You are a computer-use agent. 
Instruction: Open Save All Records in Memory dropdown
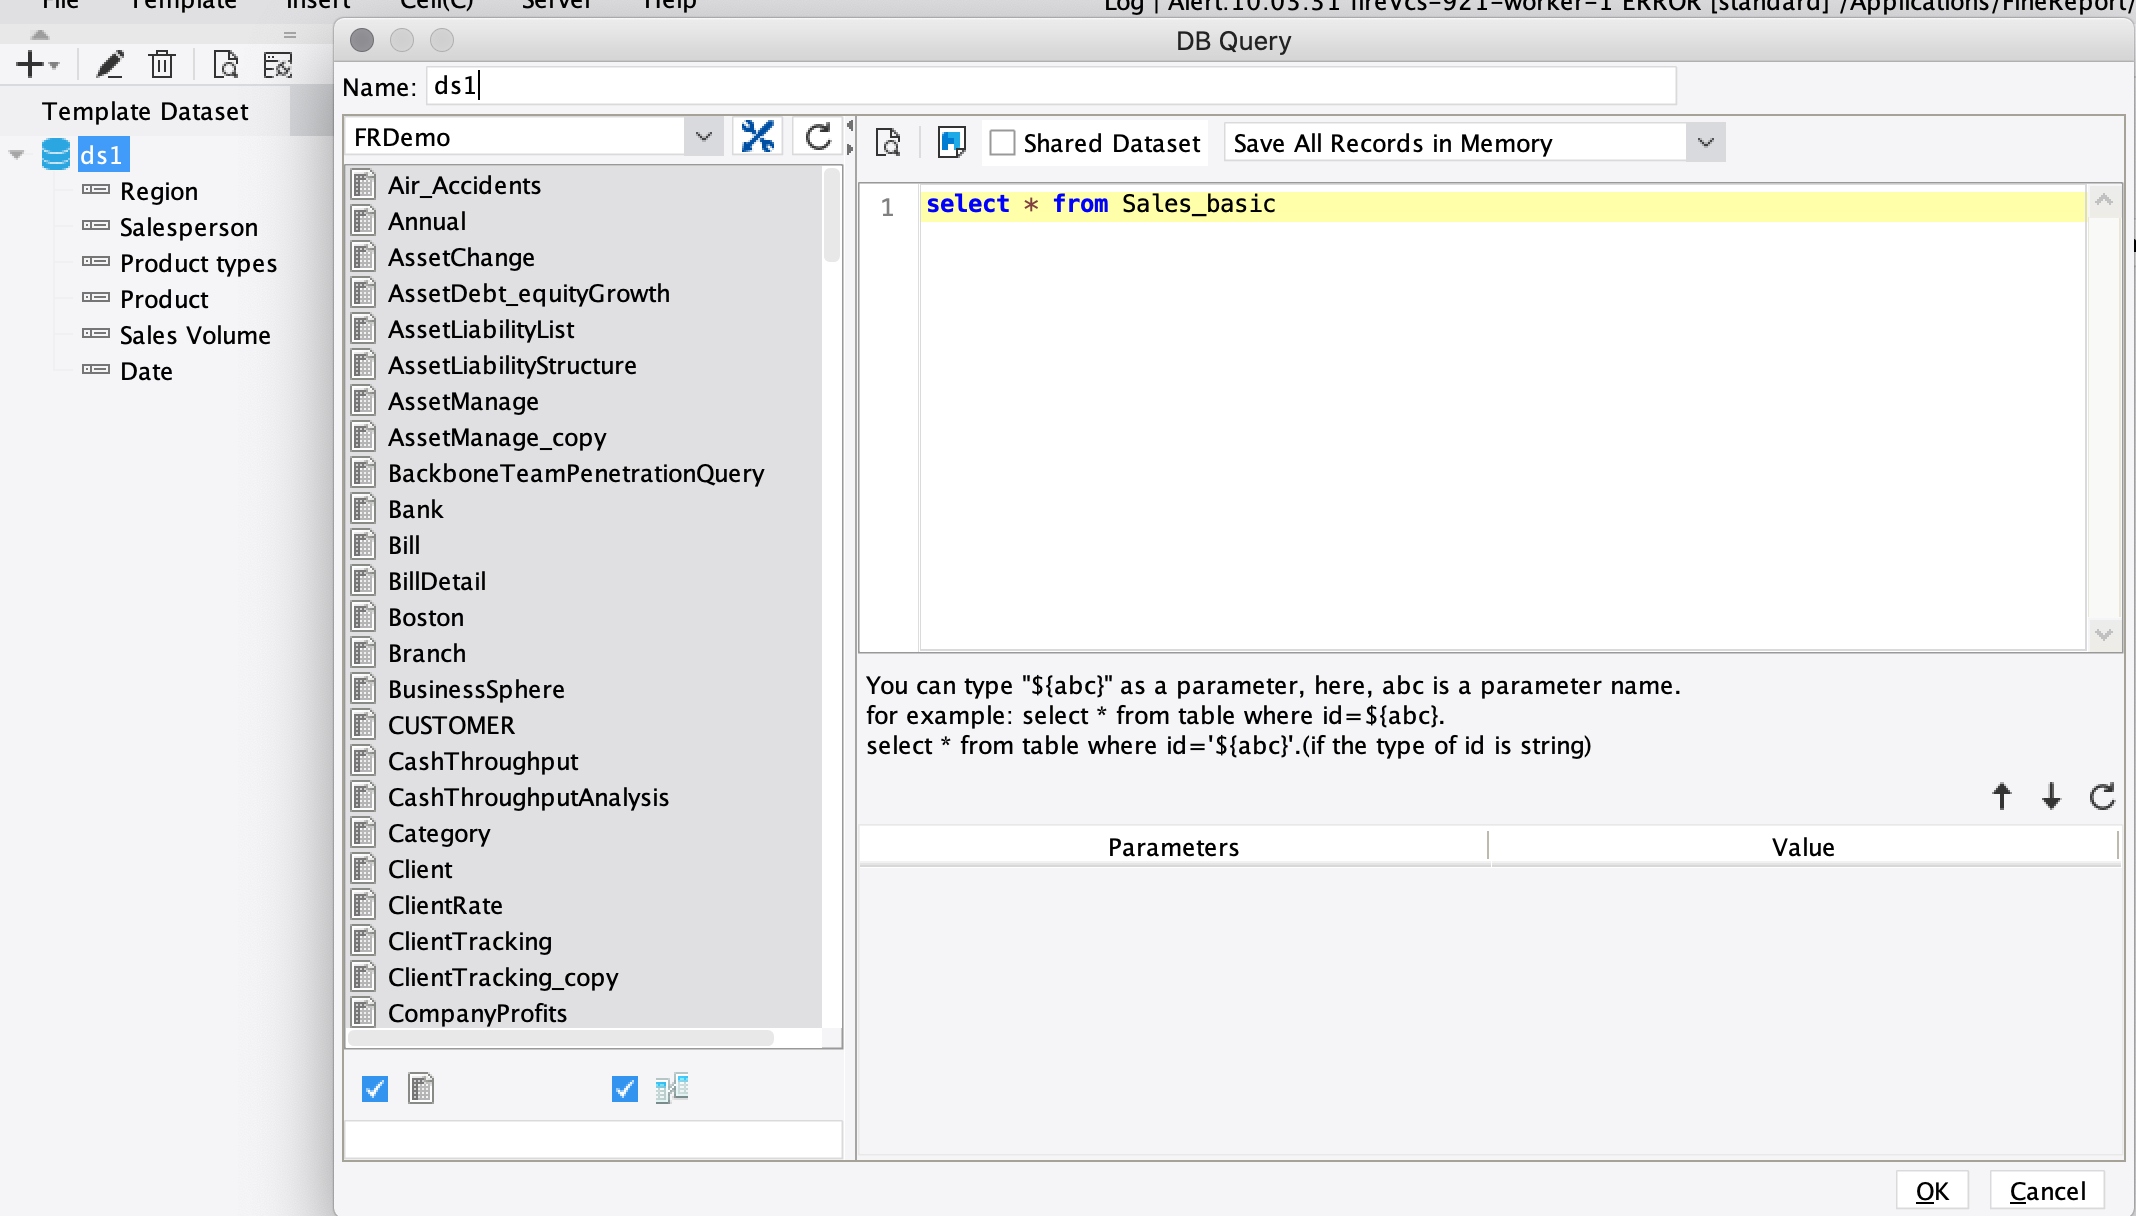pos(1705,143)
